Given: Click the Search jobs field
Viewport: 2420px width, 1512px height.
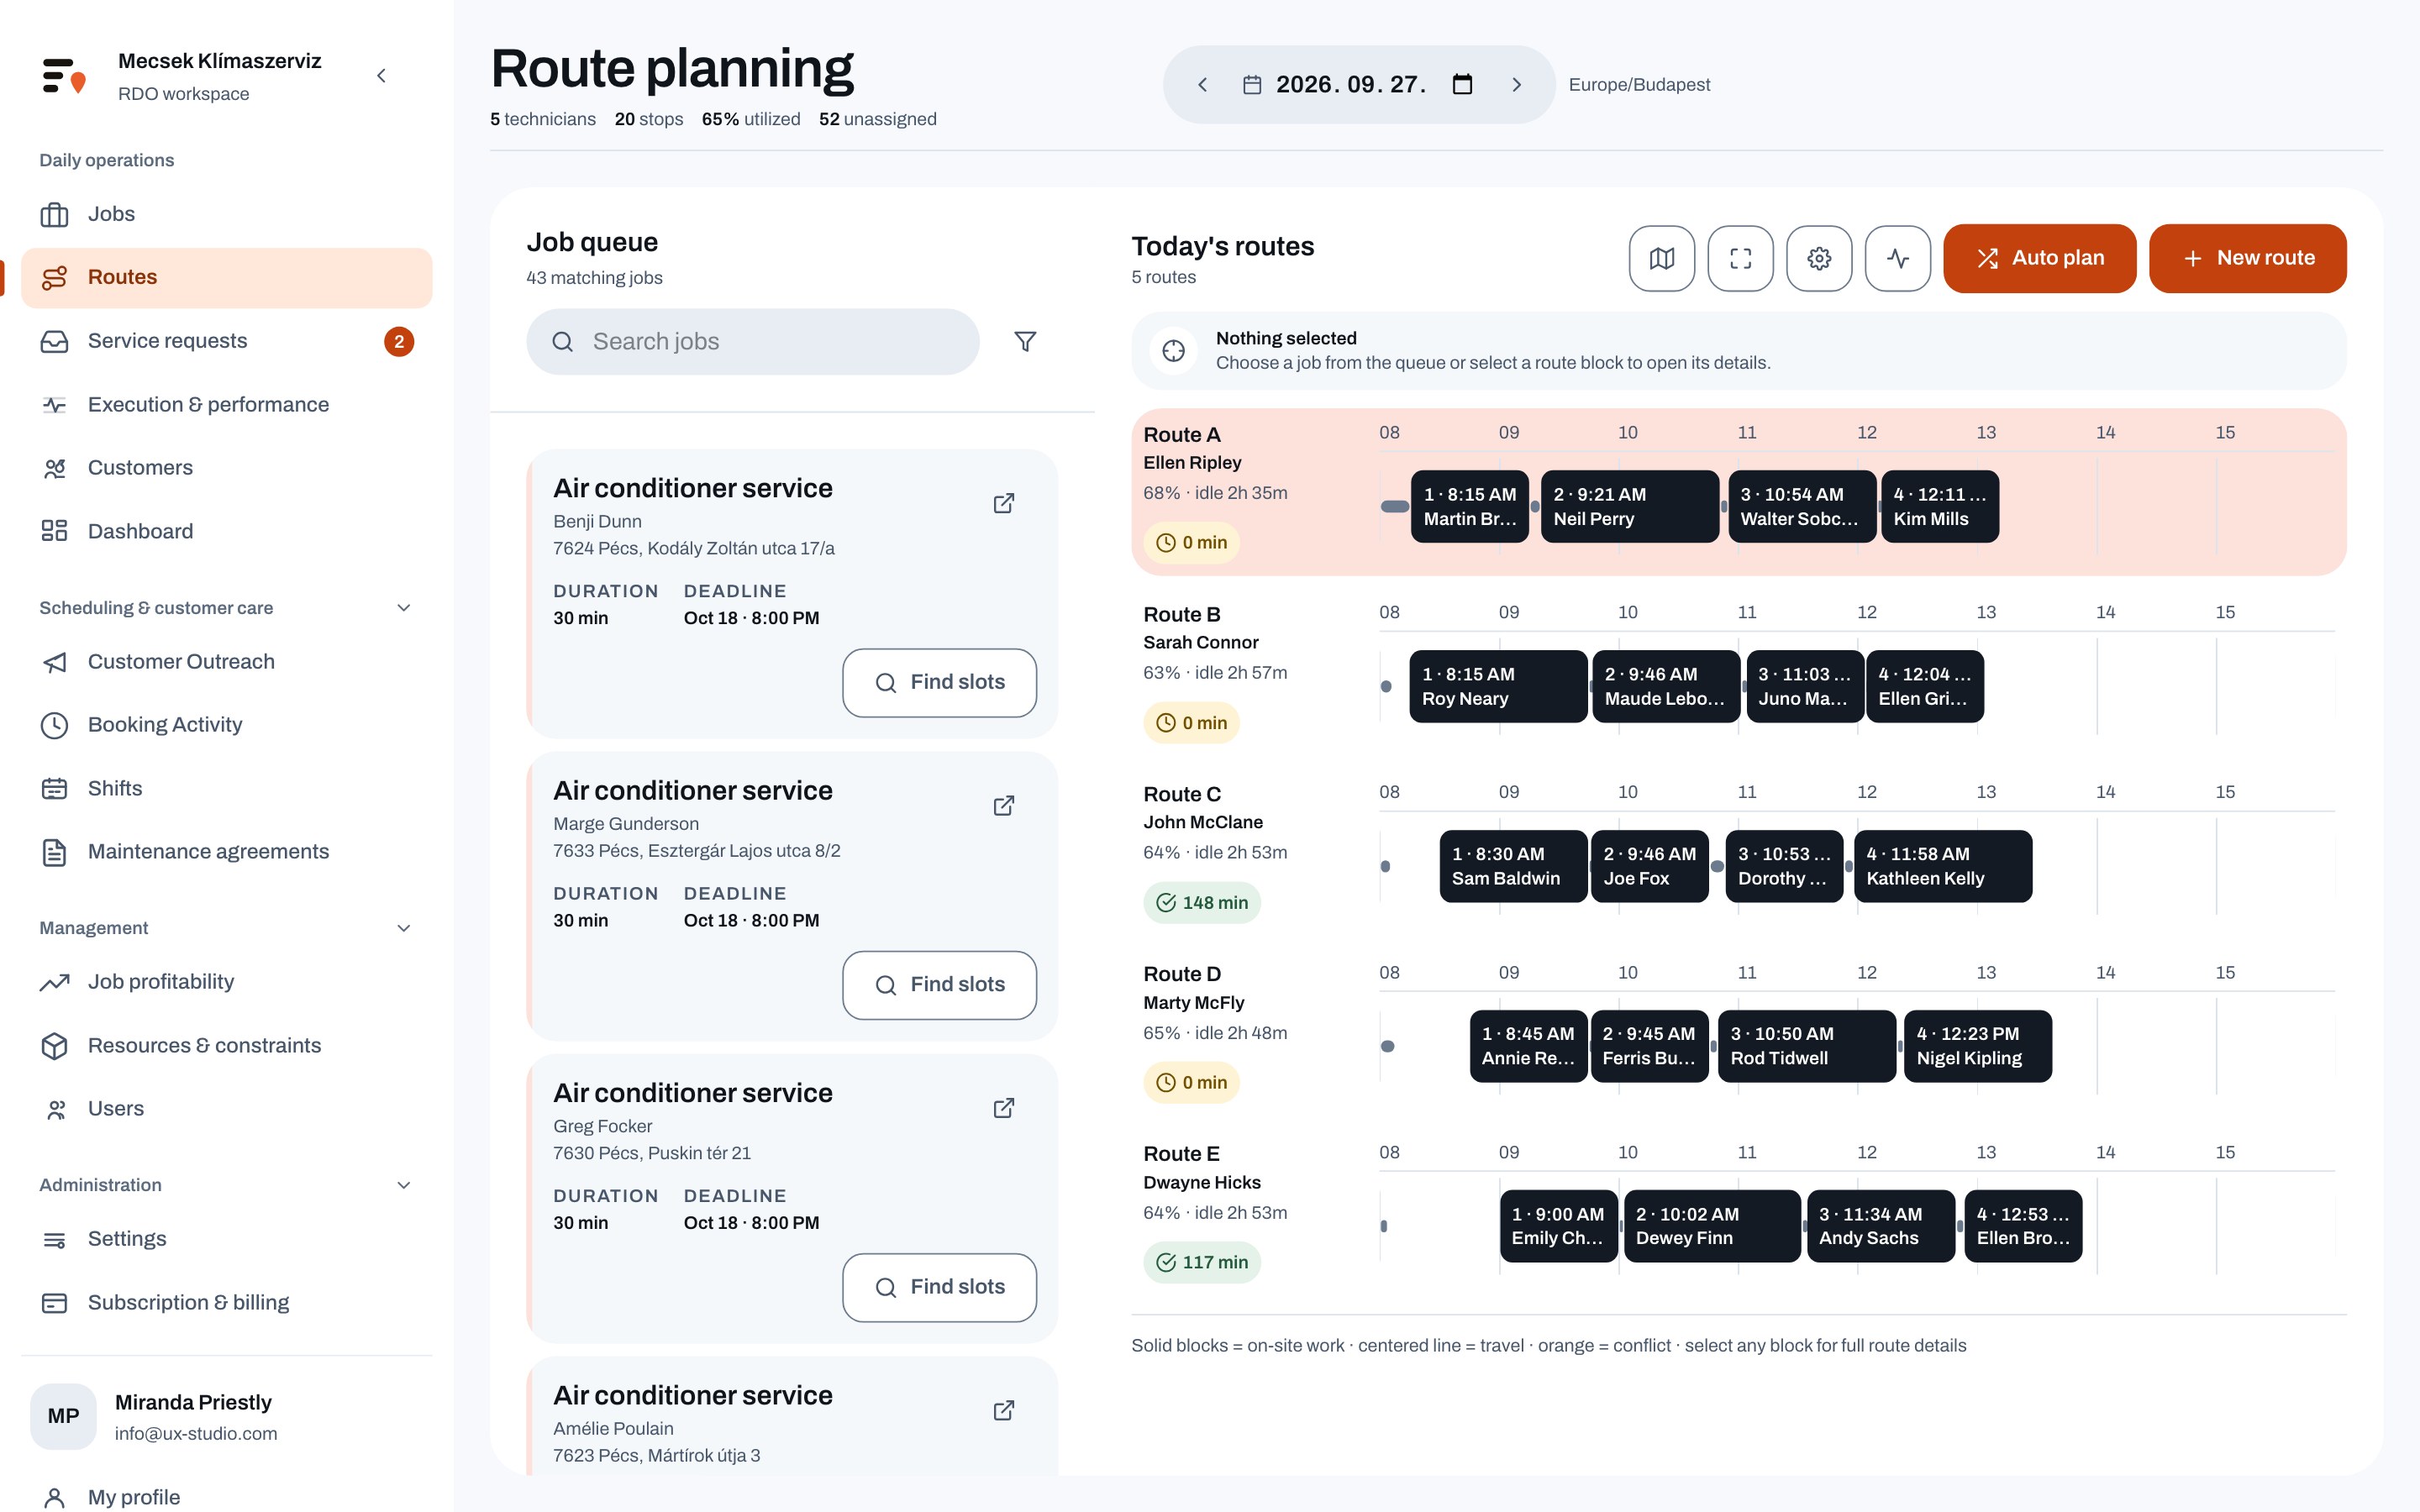Looking at the screenshot, I should [753, 342].
